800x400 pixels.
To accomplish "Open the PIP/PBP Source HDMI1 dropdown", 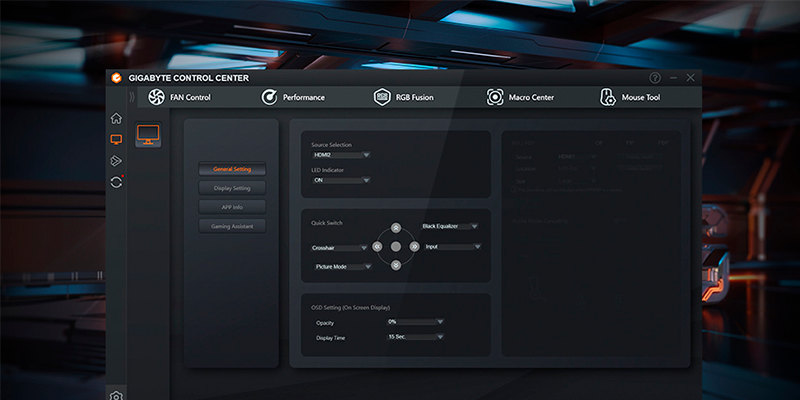I will pos(577,157).
